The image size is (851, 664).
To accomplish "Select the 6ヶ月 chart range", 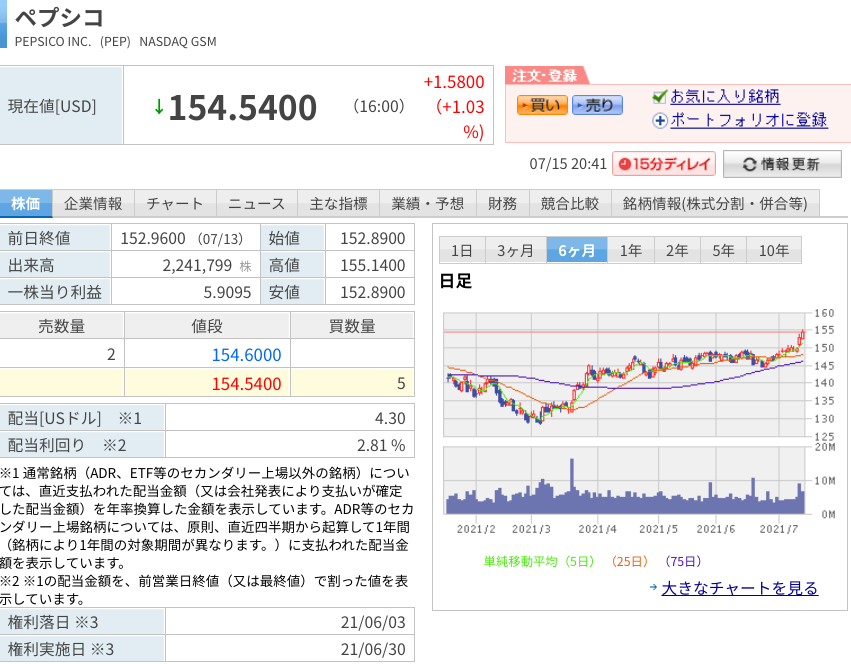I will tap(576, 250).
